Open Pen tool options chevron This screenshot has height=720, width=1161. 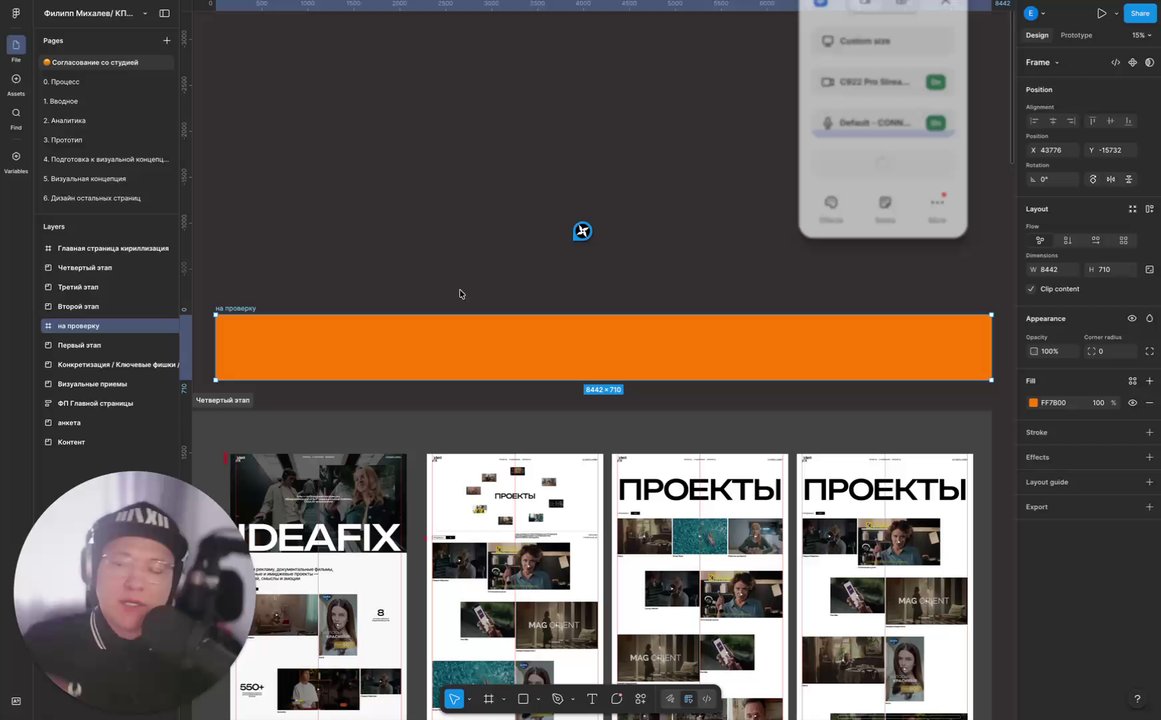click(572, 699)
